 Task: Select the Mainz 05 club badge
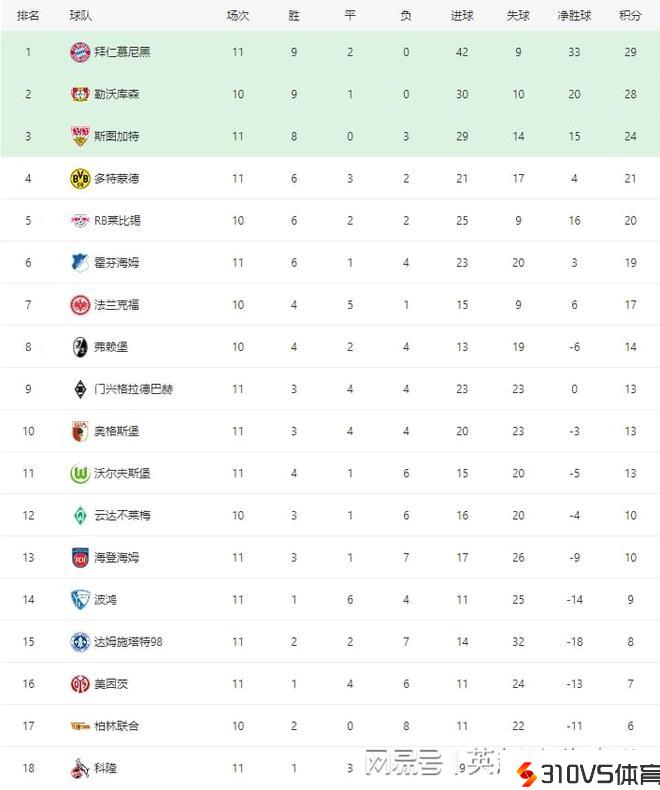[x=80, y=684]
